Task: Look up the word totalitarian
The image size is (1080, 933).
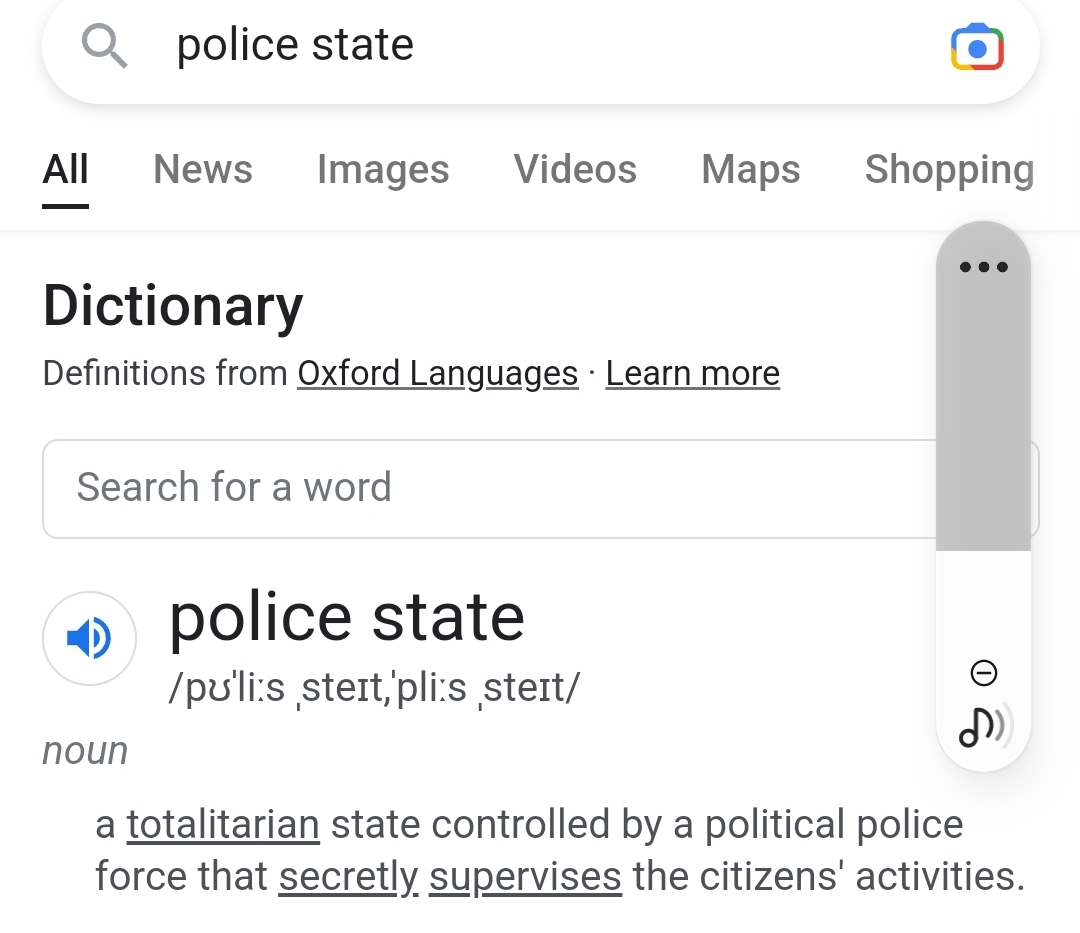Action: [223, 824]
